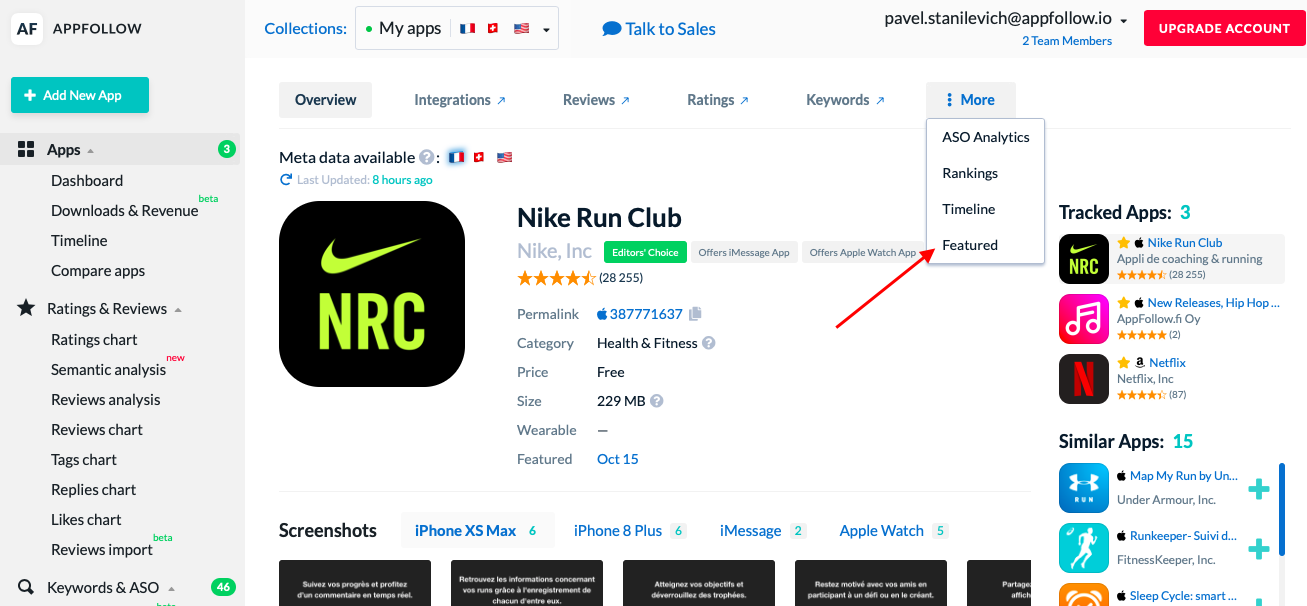Click the Editors' Choice badge
This screenshot has width=1307, height=606.
click(646, 253)
